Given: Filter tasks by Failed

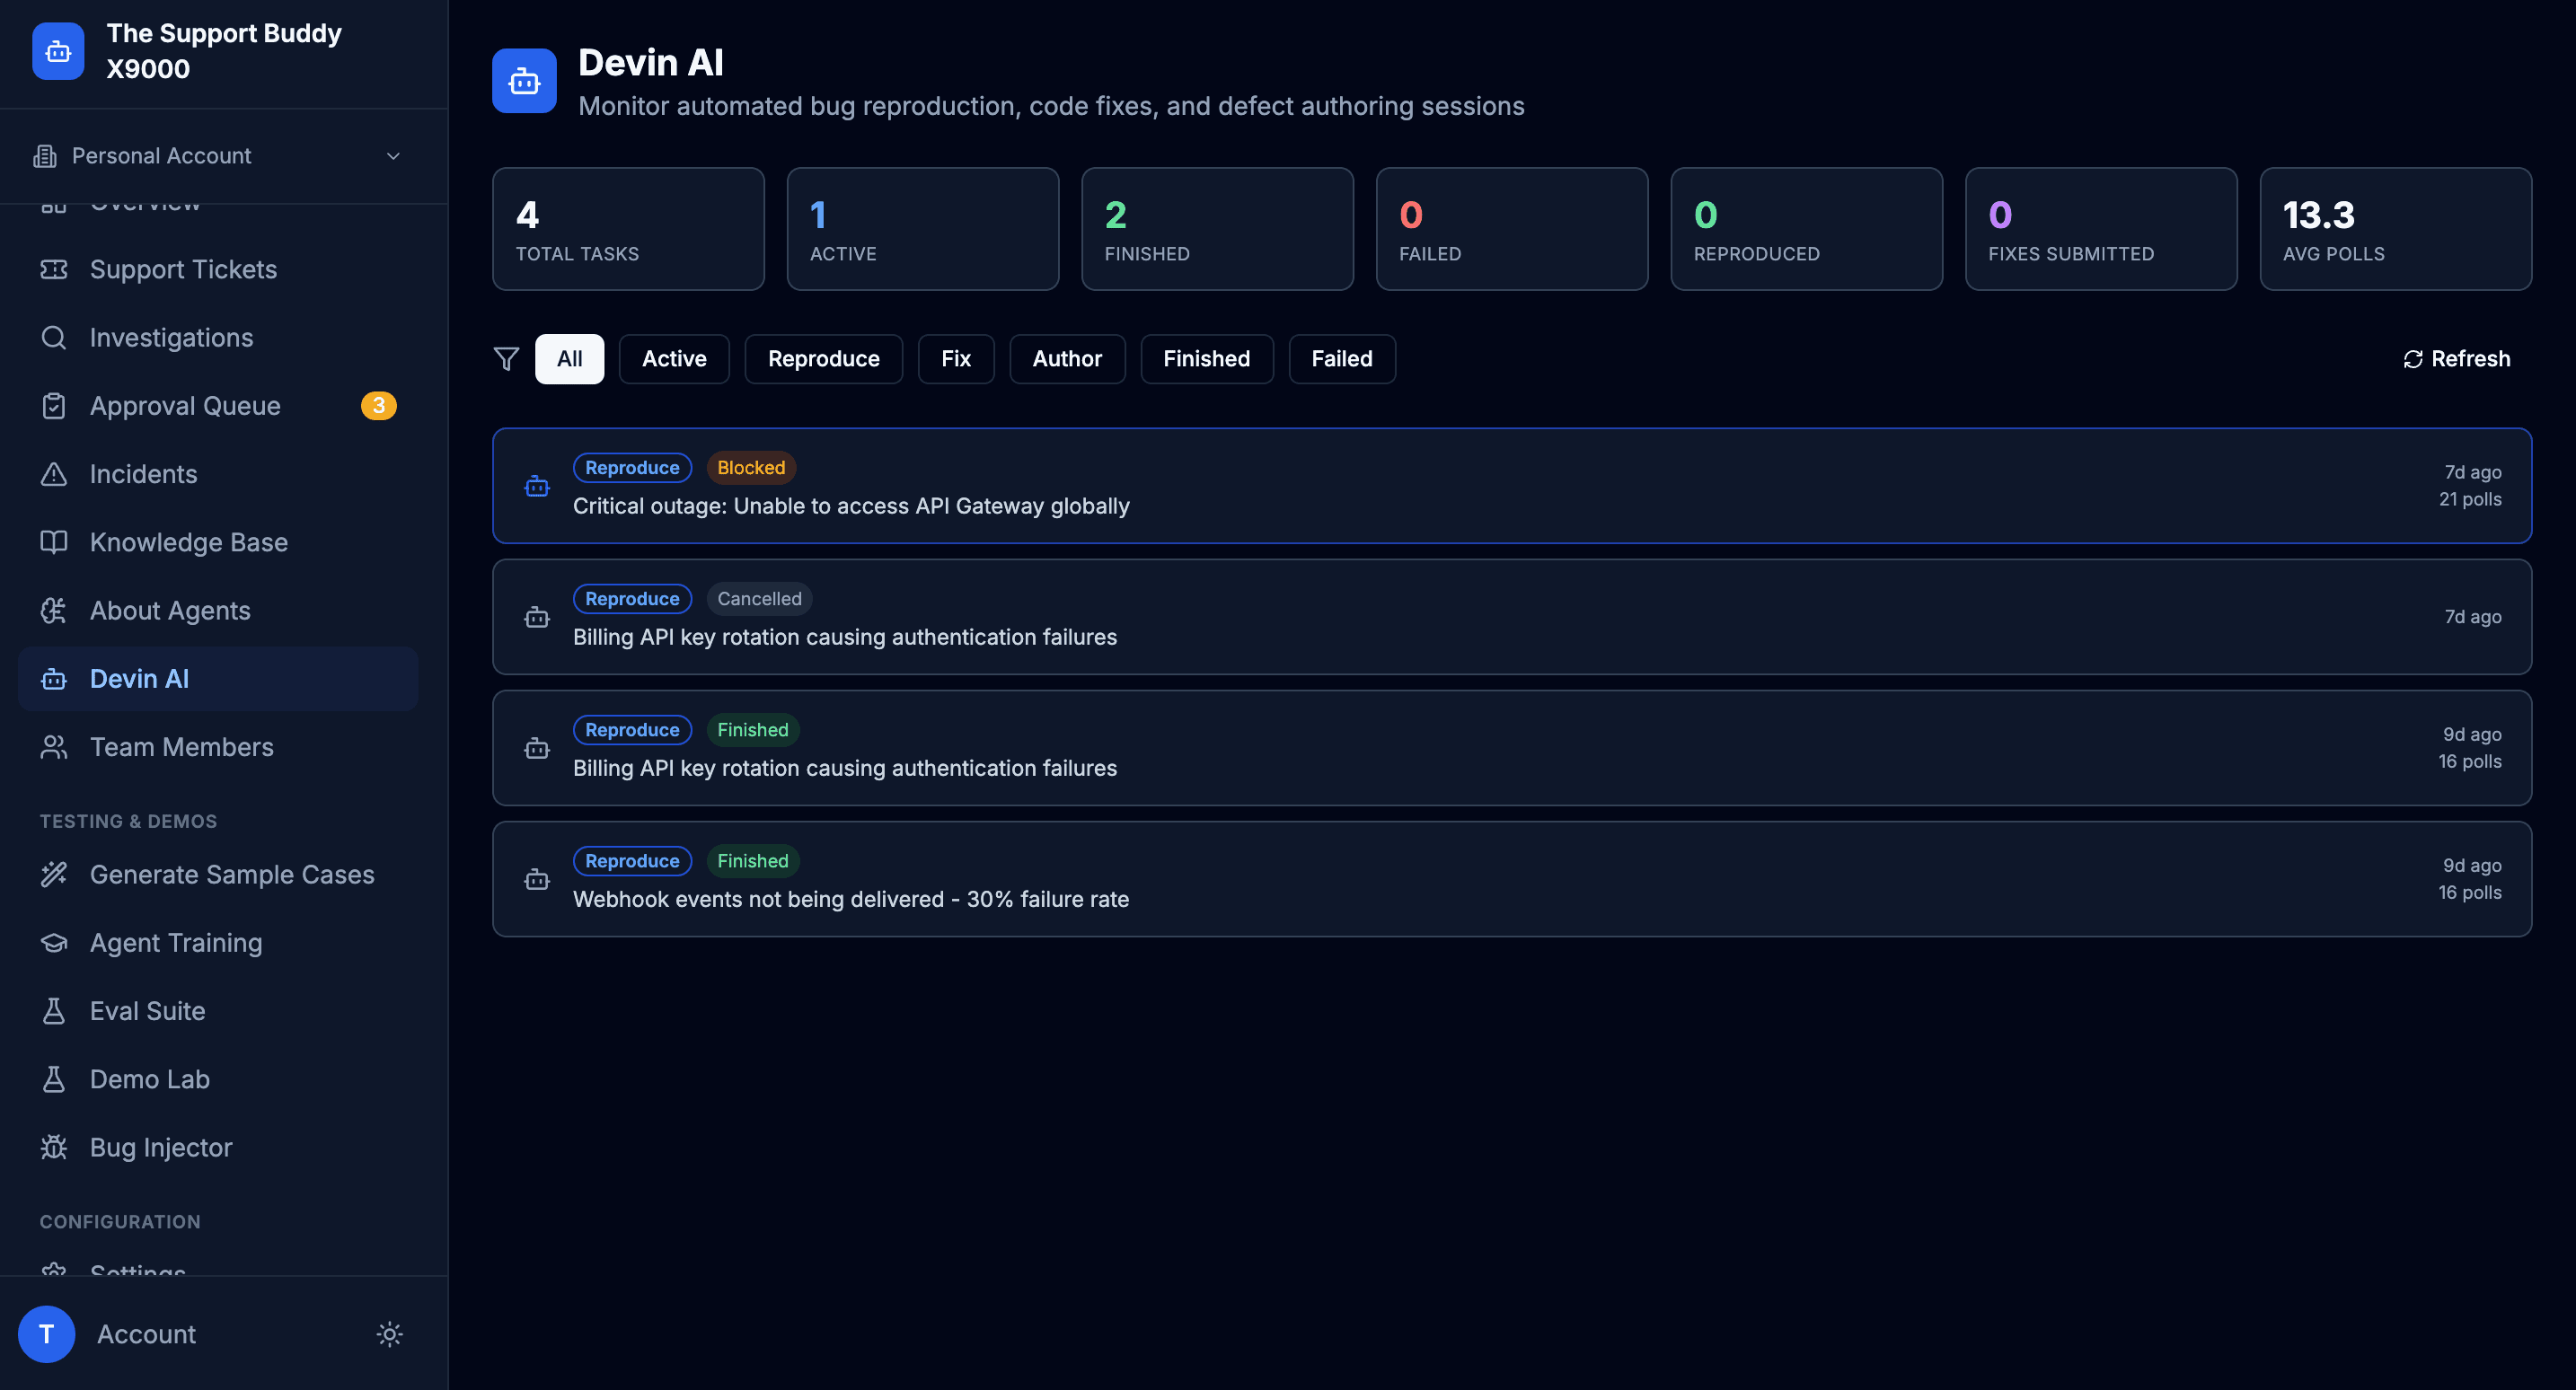Looking at the screenshot, I should coord(1342,359).
